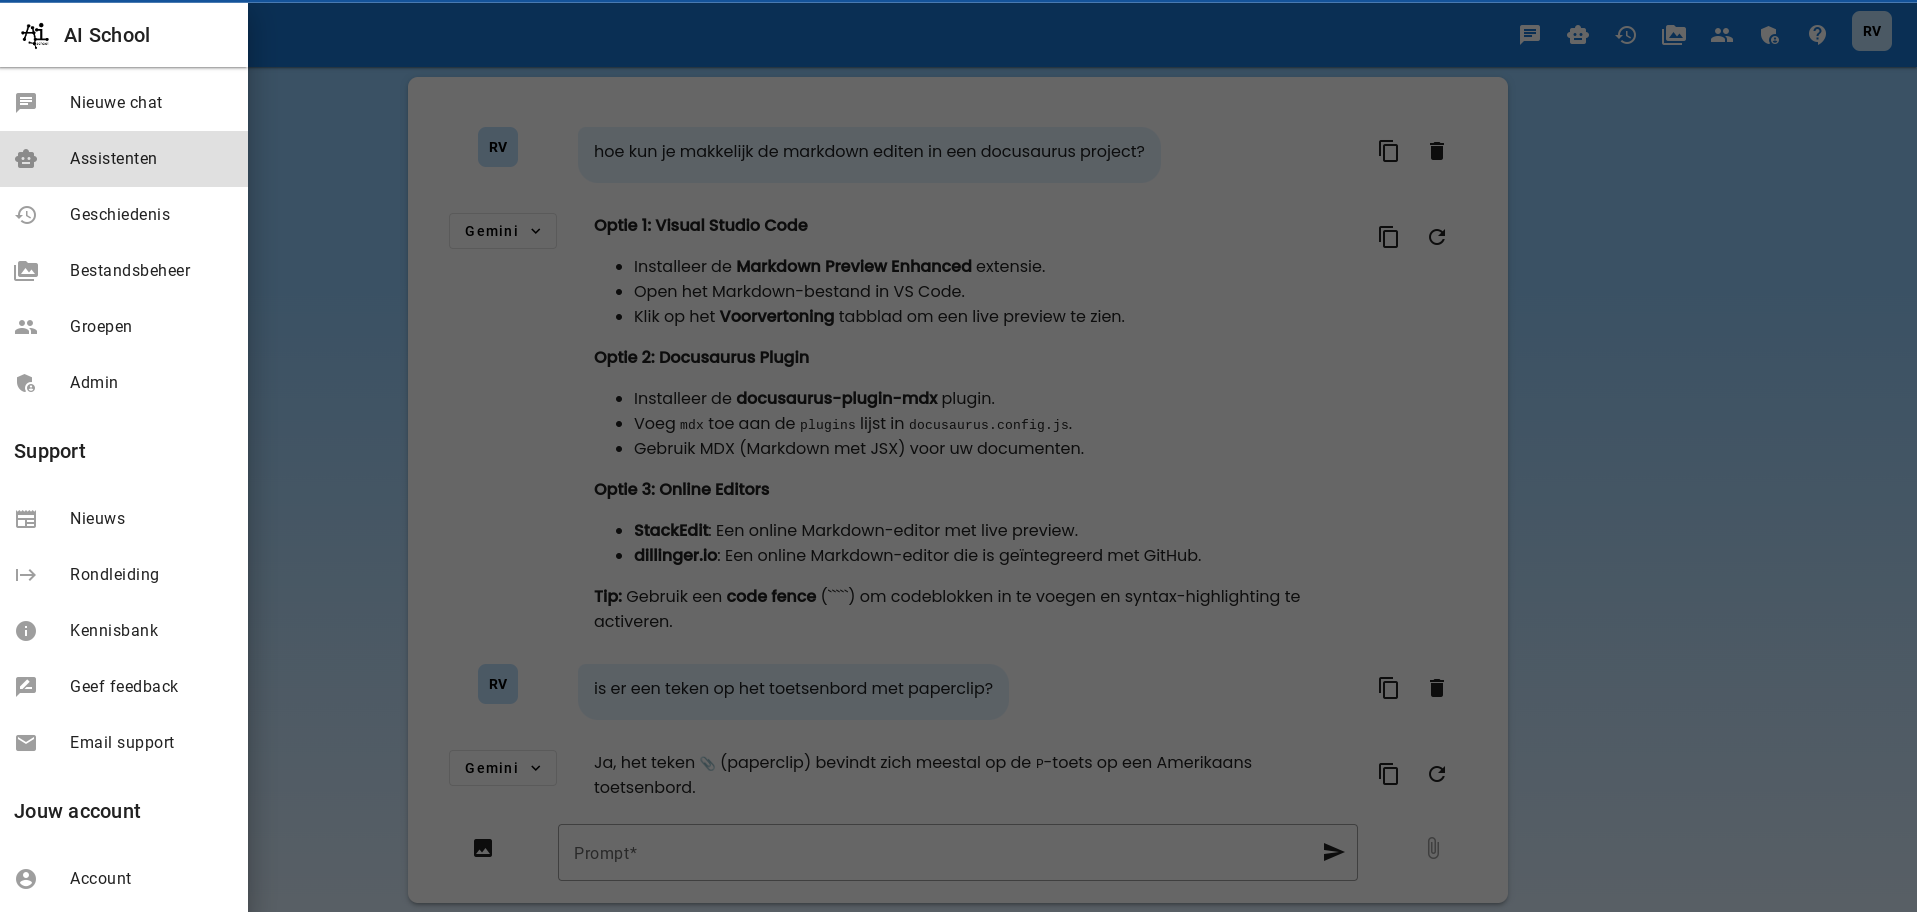Open Gemini model dropdown on first answer

pyautogui.click(x=503, y=231)
